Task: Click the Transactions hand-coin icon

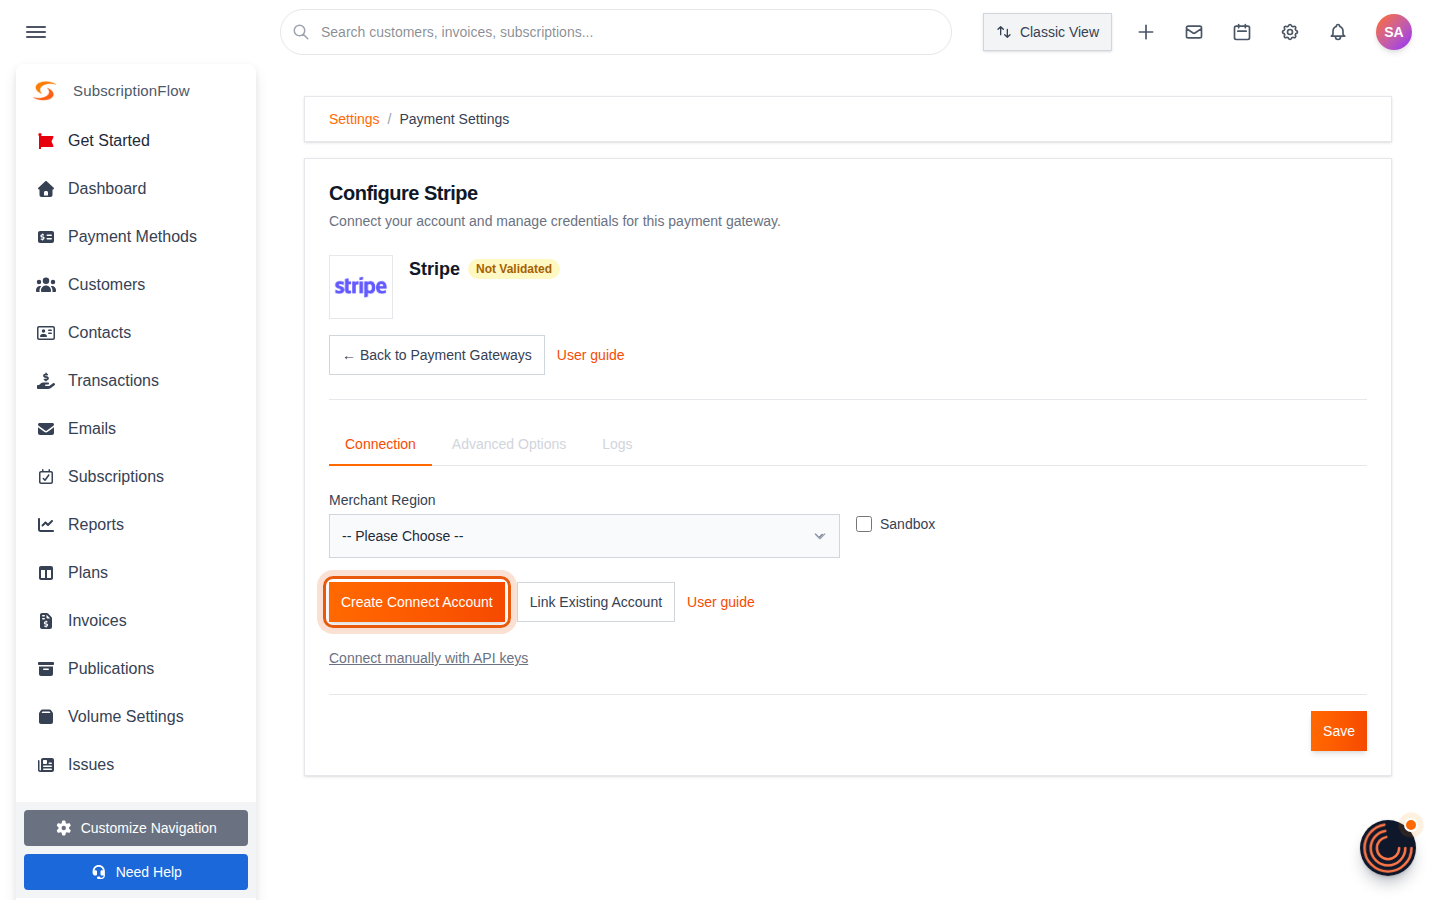Action: coord(46,381)
